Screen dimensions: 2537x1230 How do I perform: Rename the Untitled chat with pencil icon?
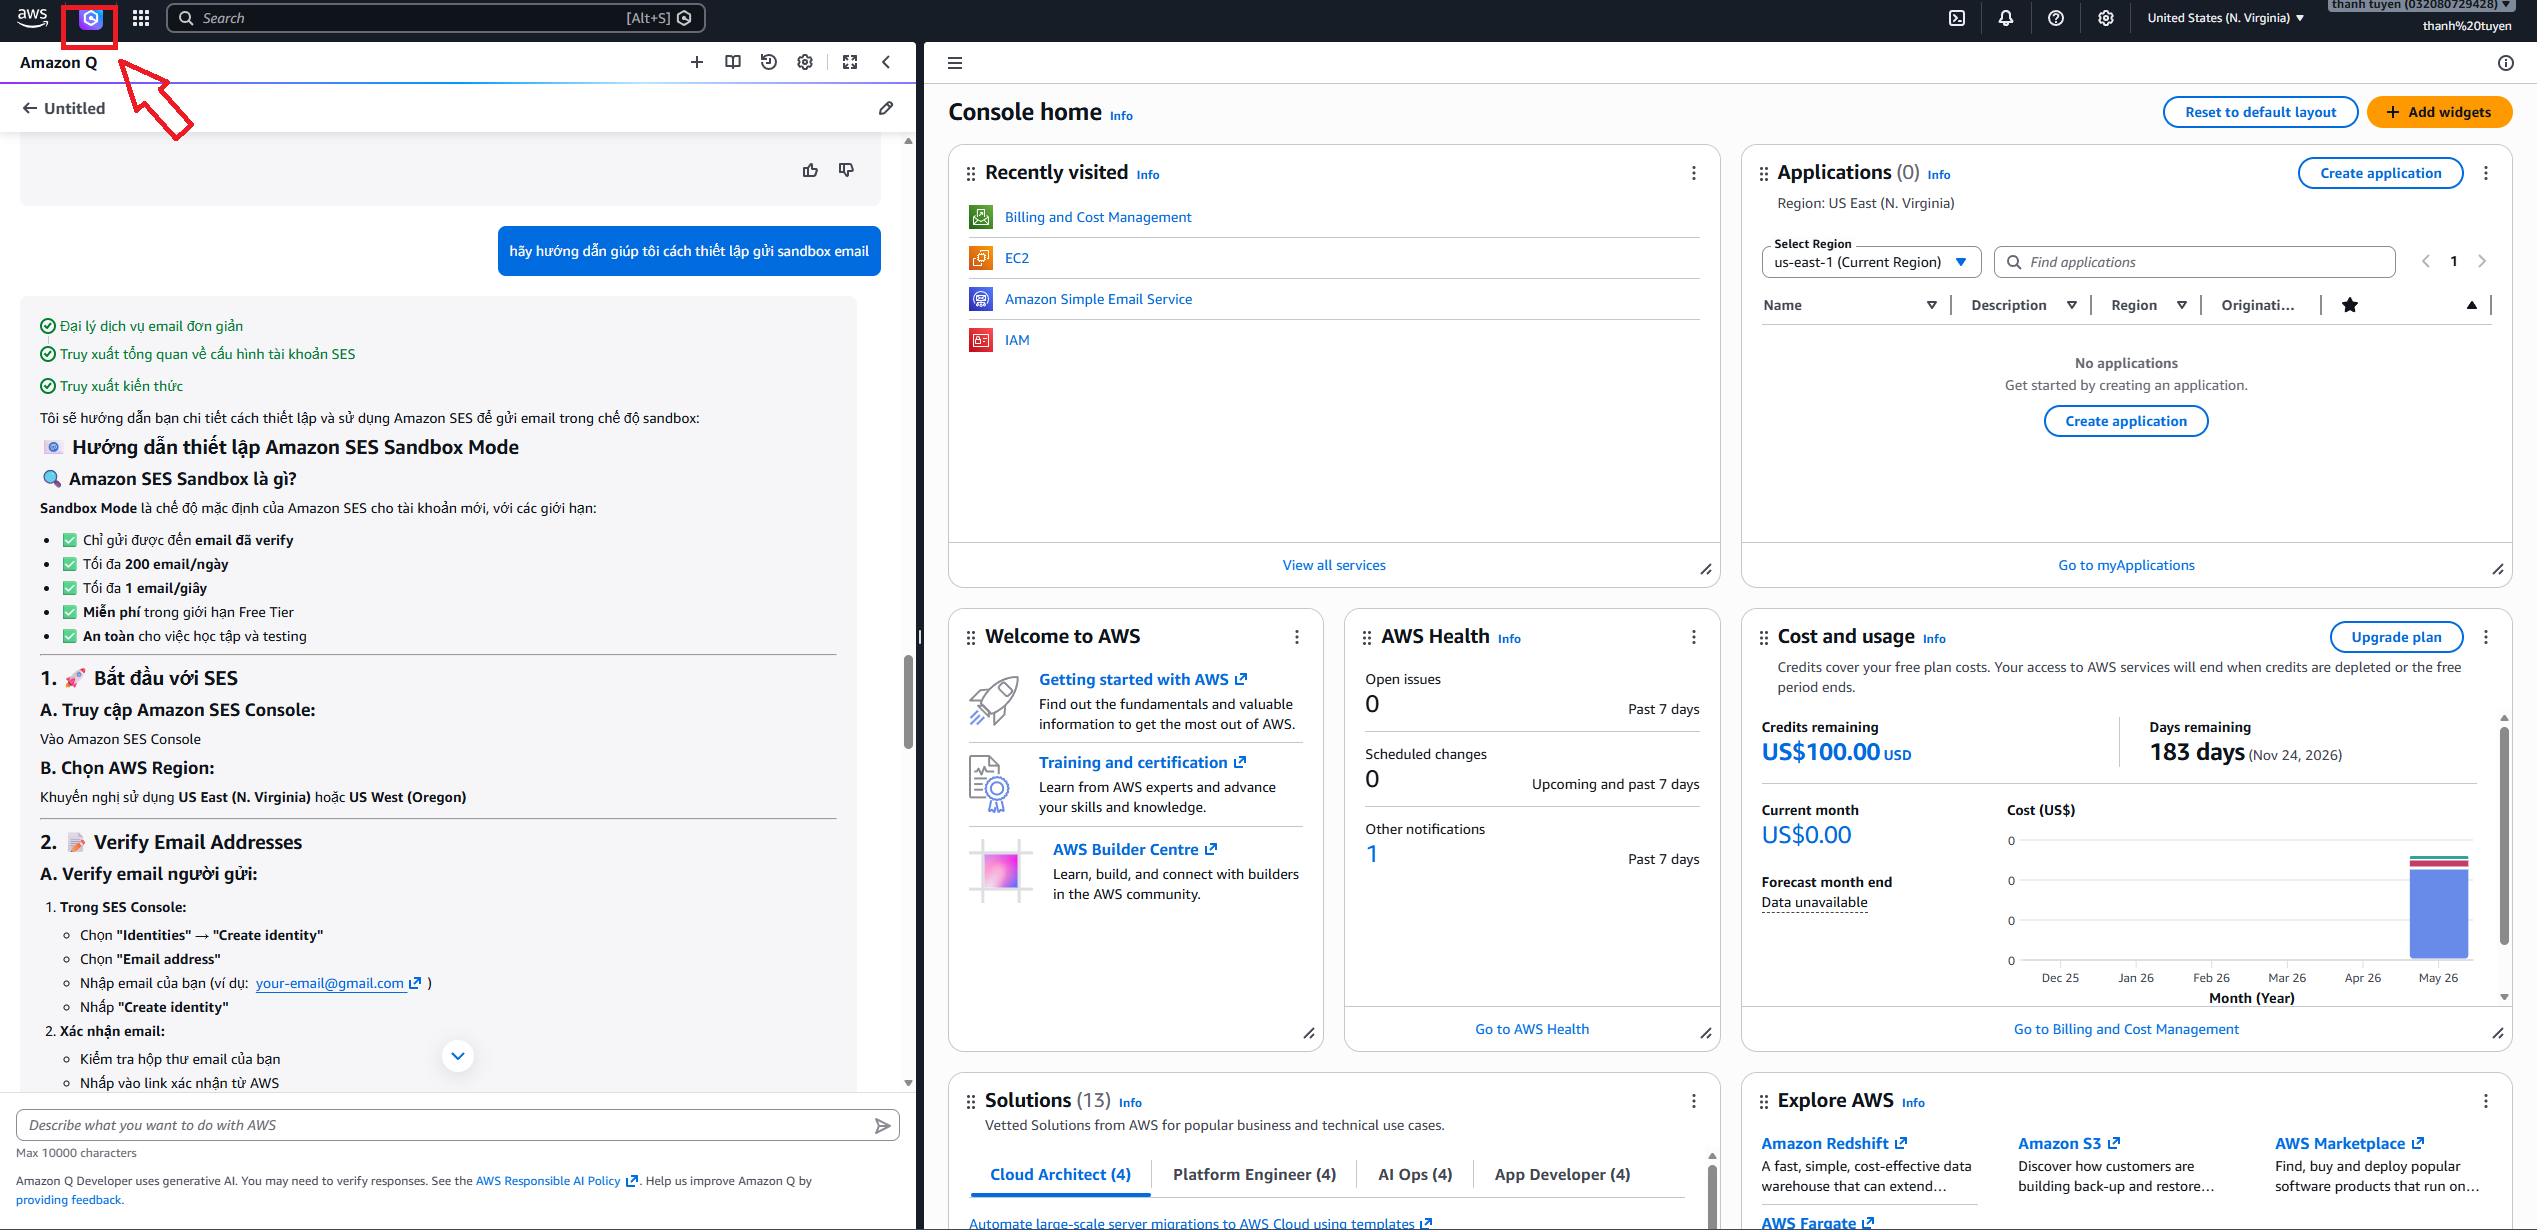coord(886,108)
